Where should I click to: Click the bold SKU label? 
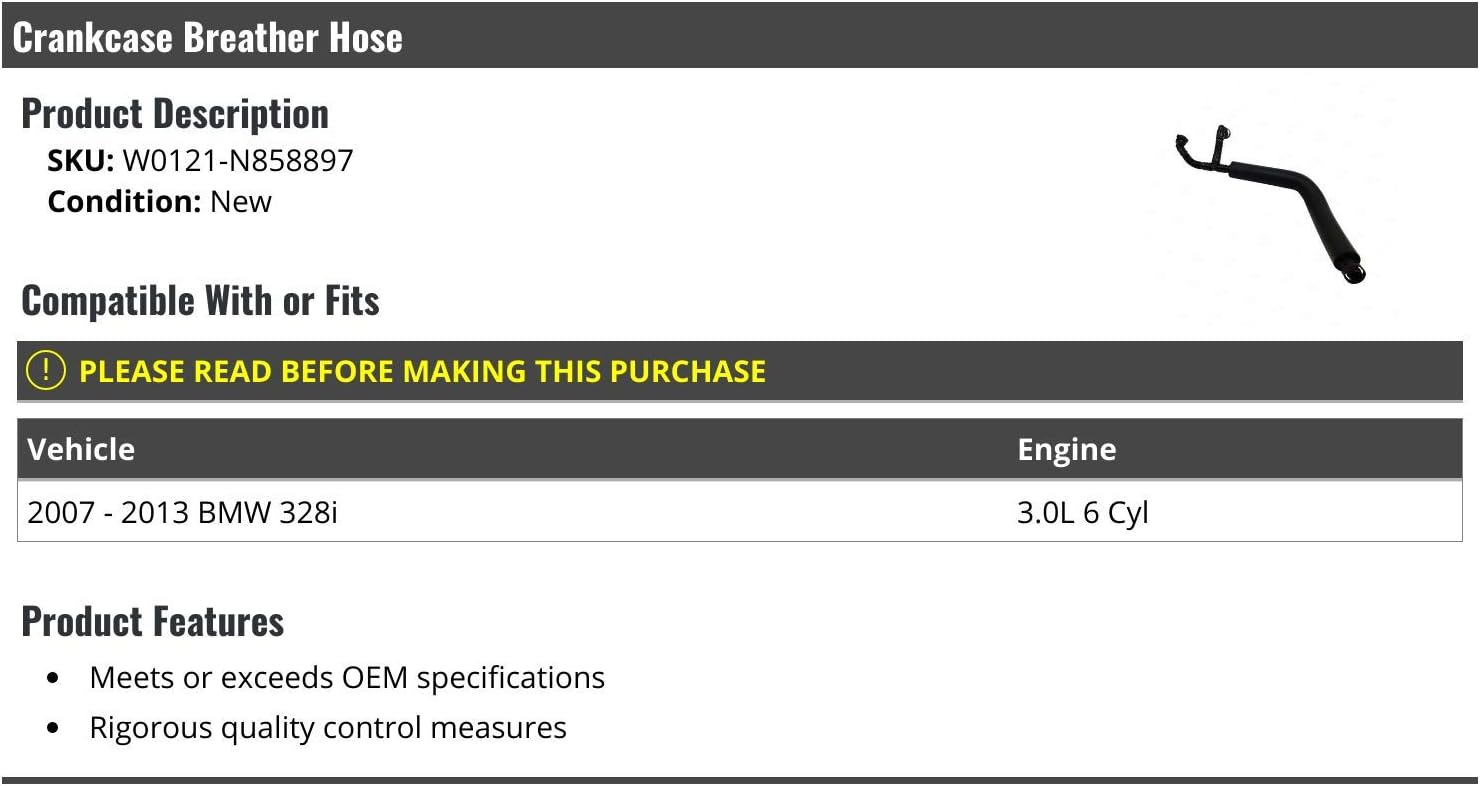tap(81, 160)
